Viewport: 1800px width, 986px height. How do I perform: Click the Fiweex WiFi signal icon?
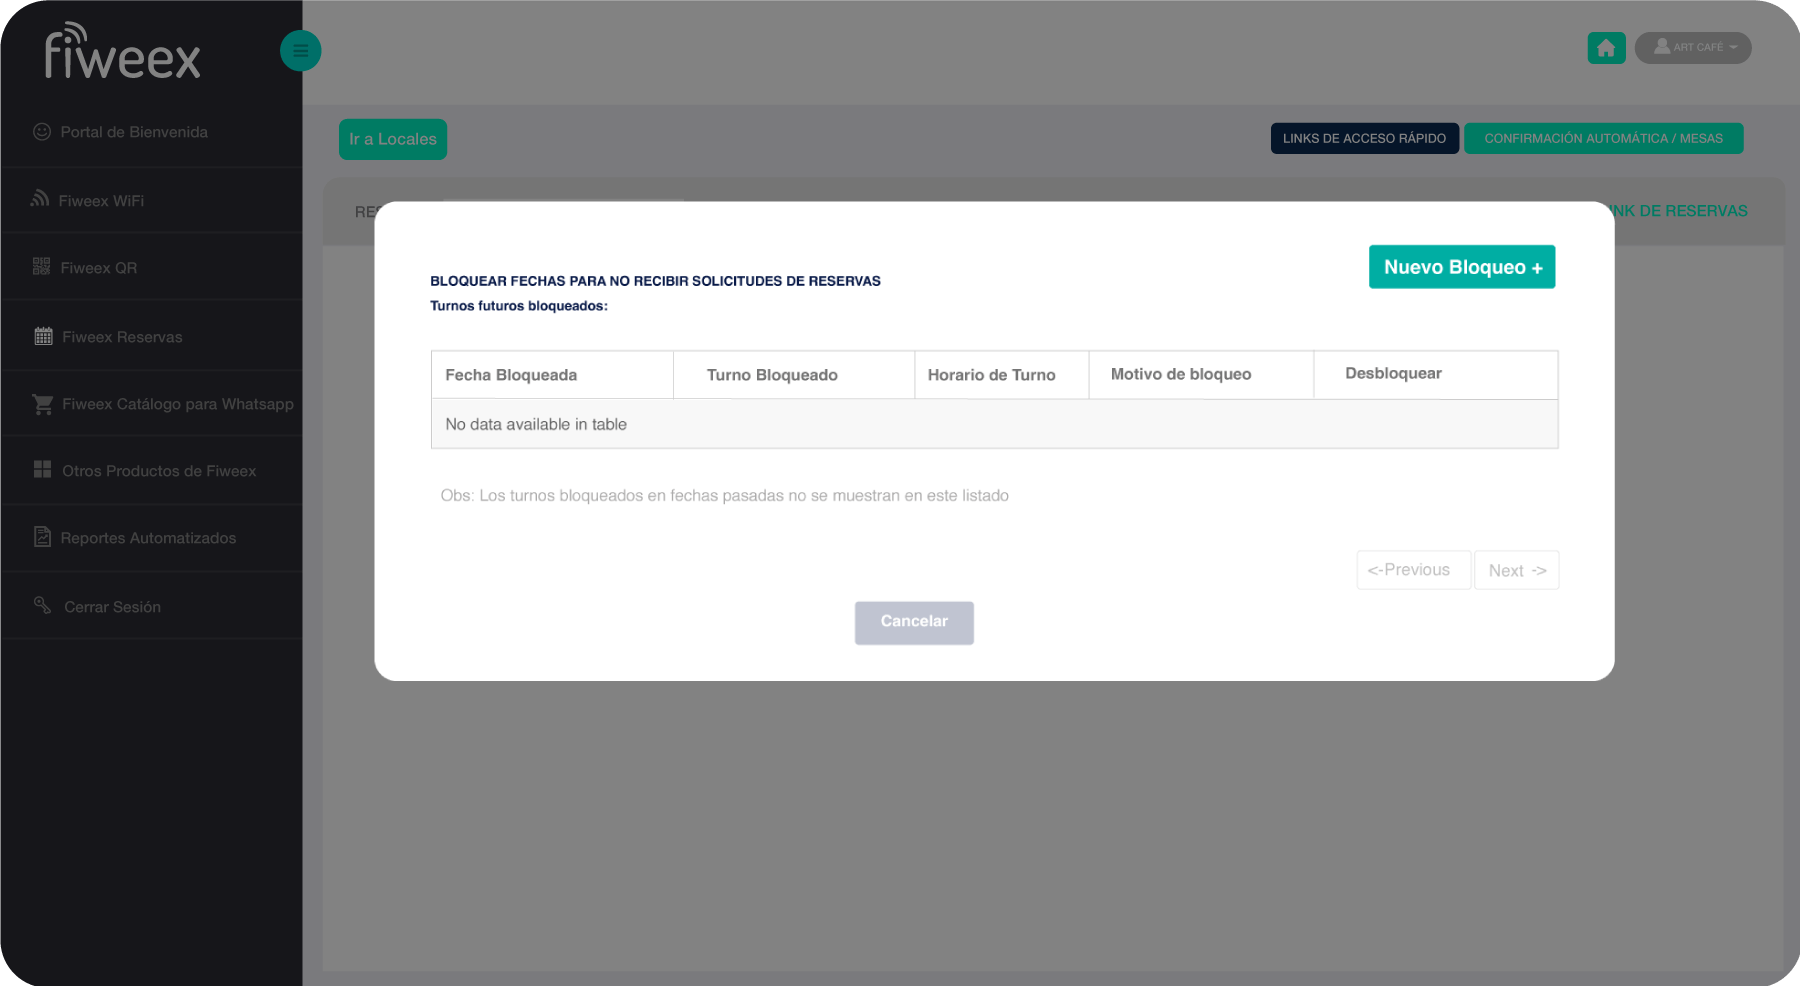(40, 200)
